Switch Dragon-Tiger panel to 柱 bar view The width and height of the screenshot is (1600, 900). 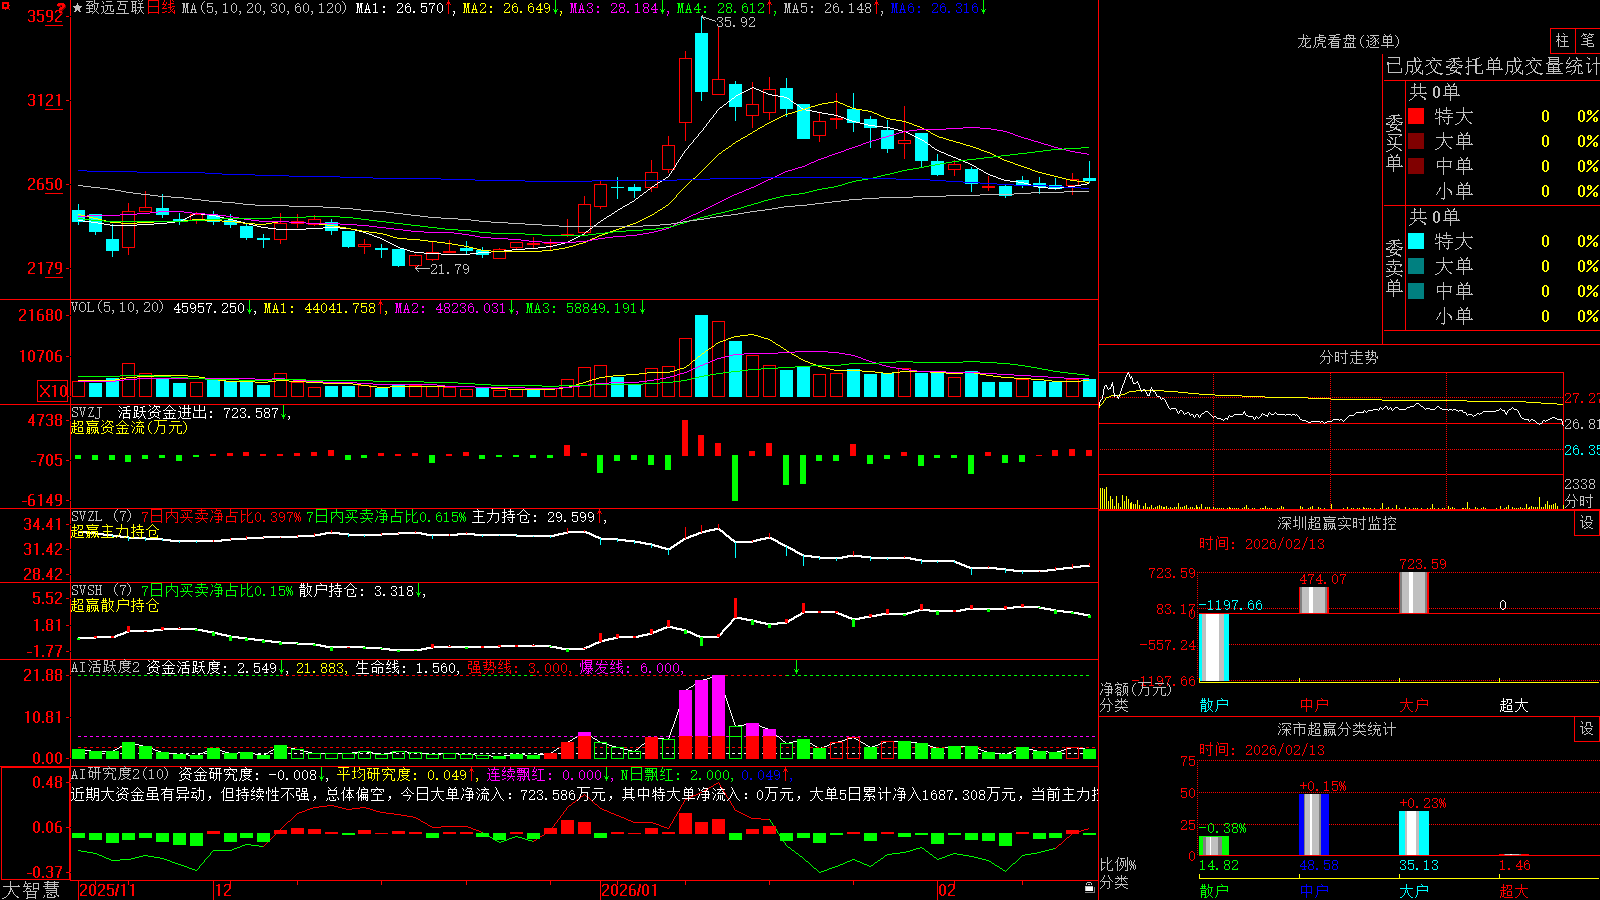pos(1562,41)
